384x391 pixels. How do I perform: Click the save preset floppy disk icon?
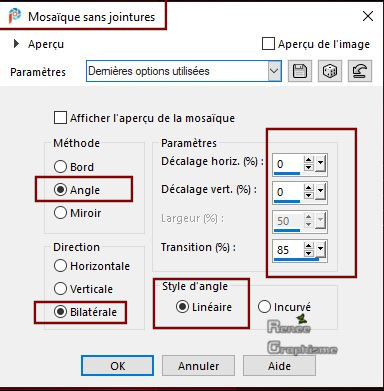[300, 71]
